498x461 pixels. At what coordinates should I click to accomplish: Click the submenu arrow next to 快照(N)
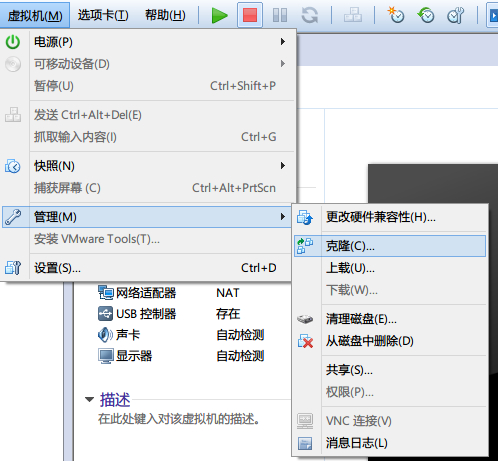283,166
